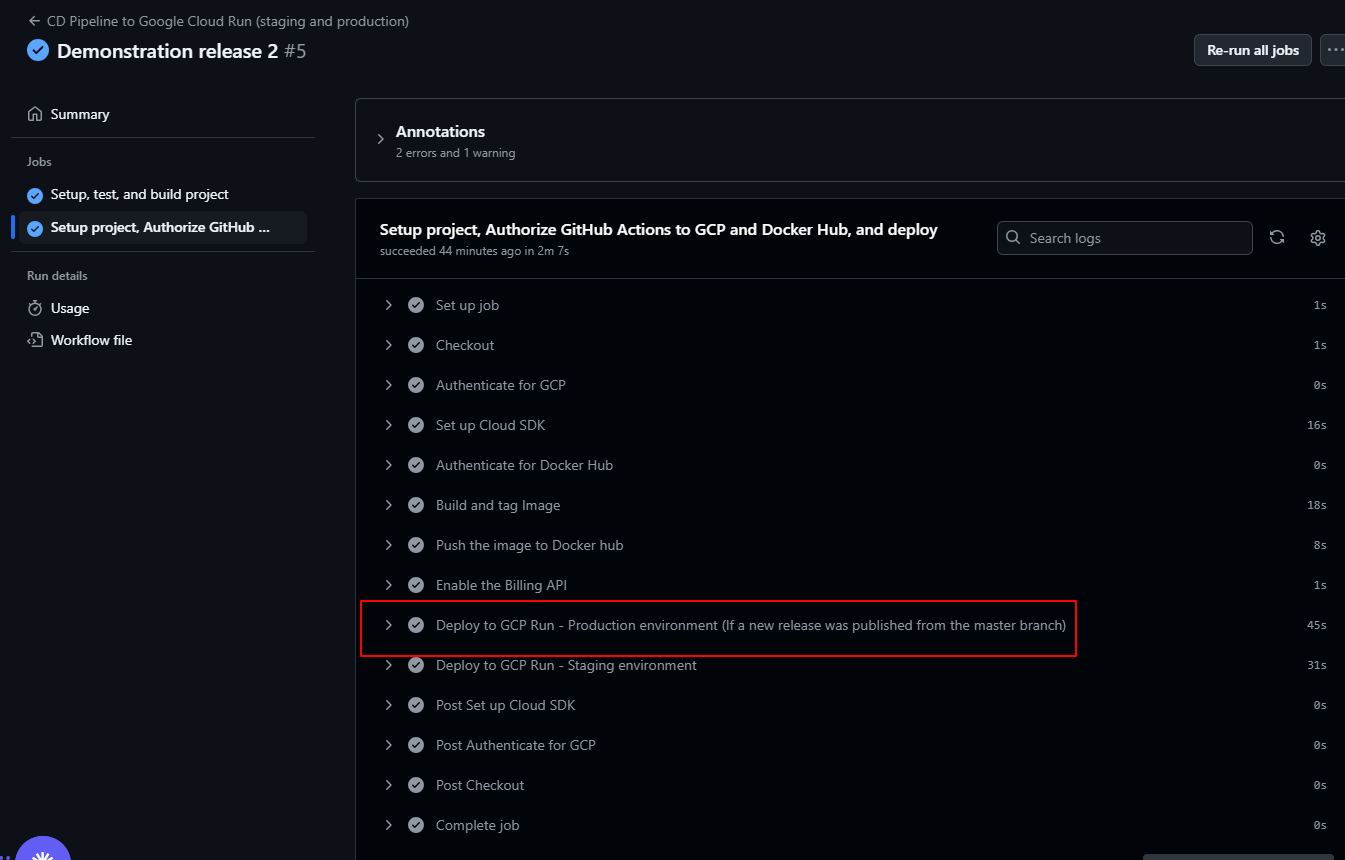Click status check icon of Enable the Billing API
The image size is (1345, 860).
pos(416,585)
